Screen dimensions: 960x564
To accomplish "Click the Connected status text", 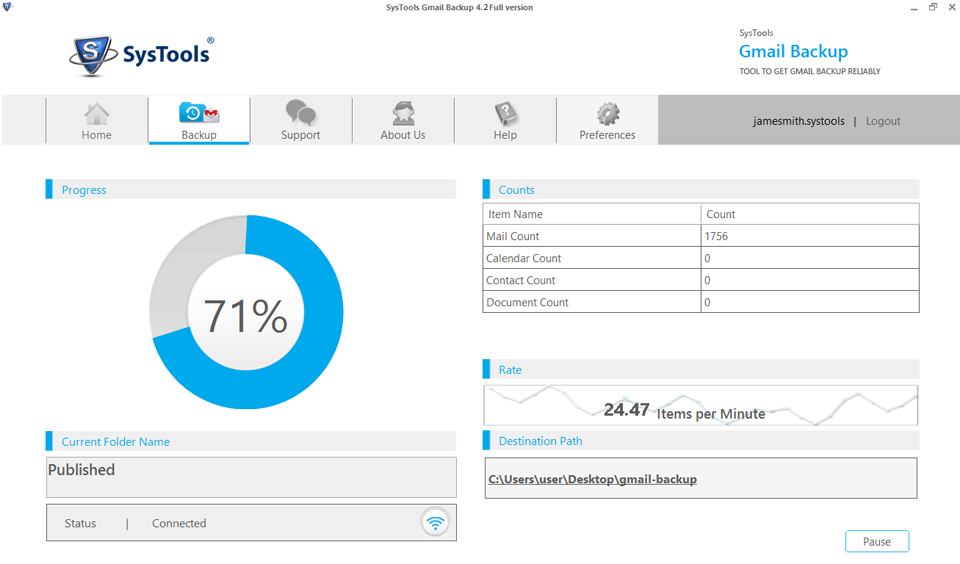I will click(x=179, y=524).
